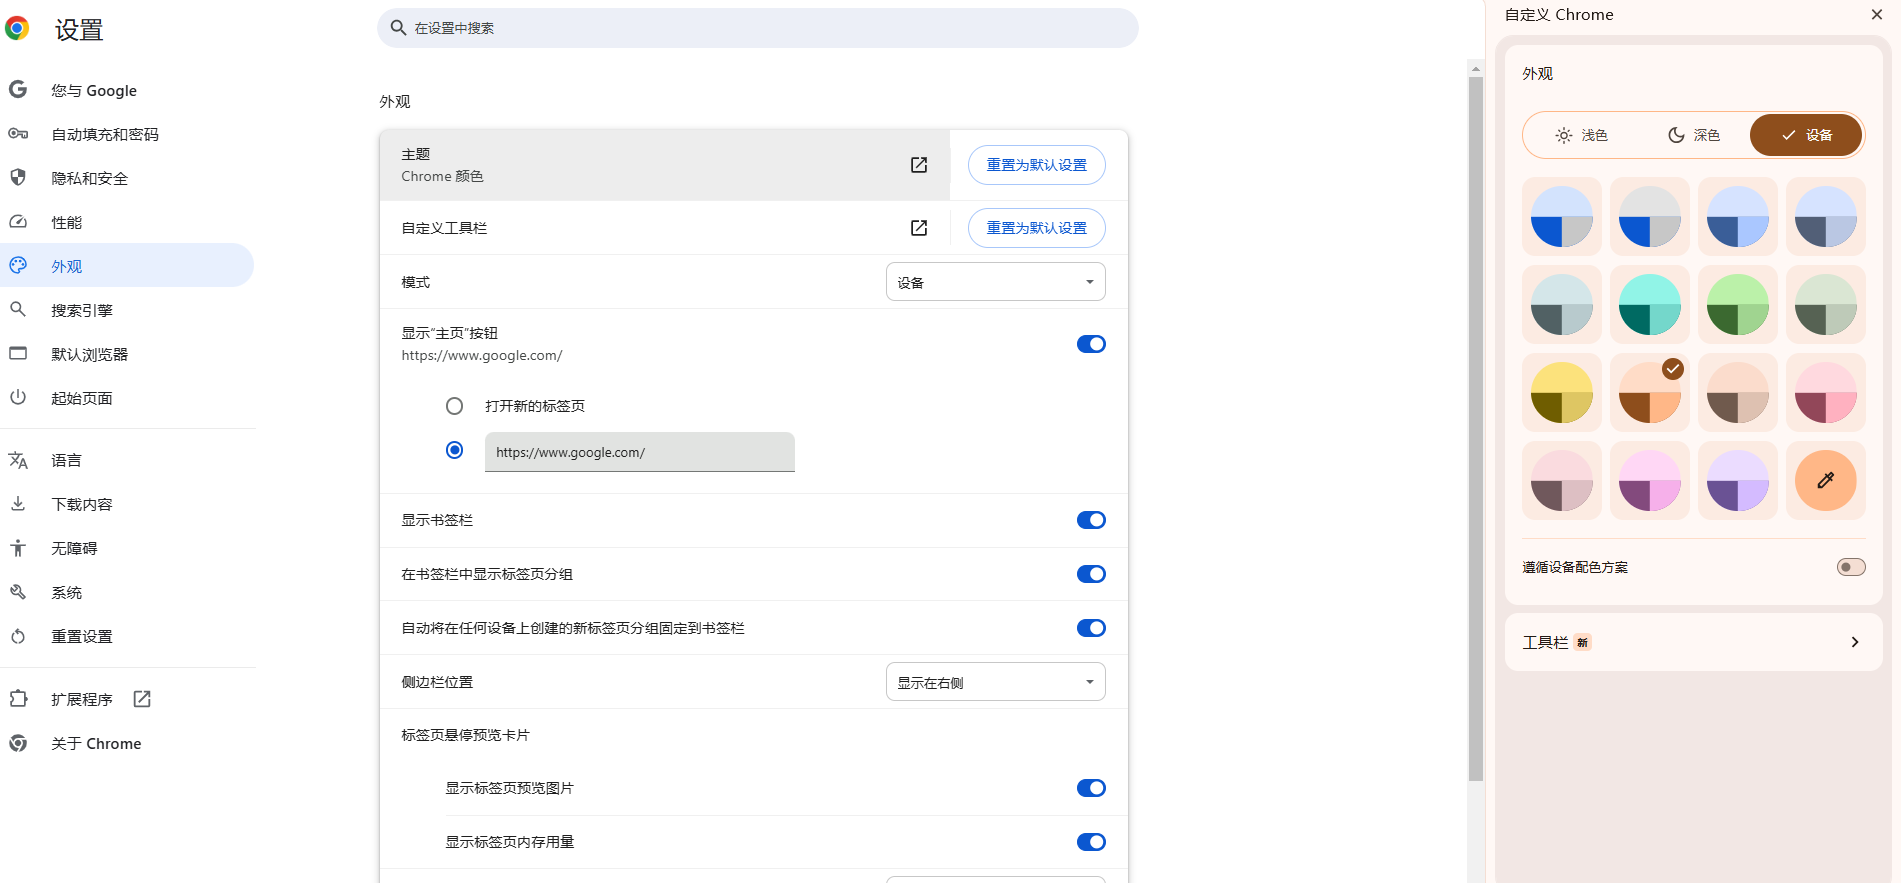The height and width of the screenshot is (883, 1901).
Task: Click 重置为默认设置 for 自定义工具栏
Action: 1037,228
